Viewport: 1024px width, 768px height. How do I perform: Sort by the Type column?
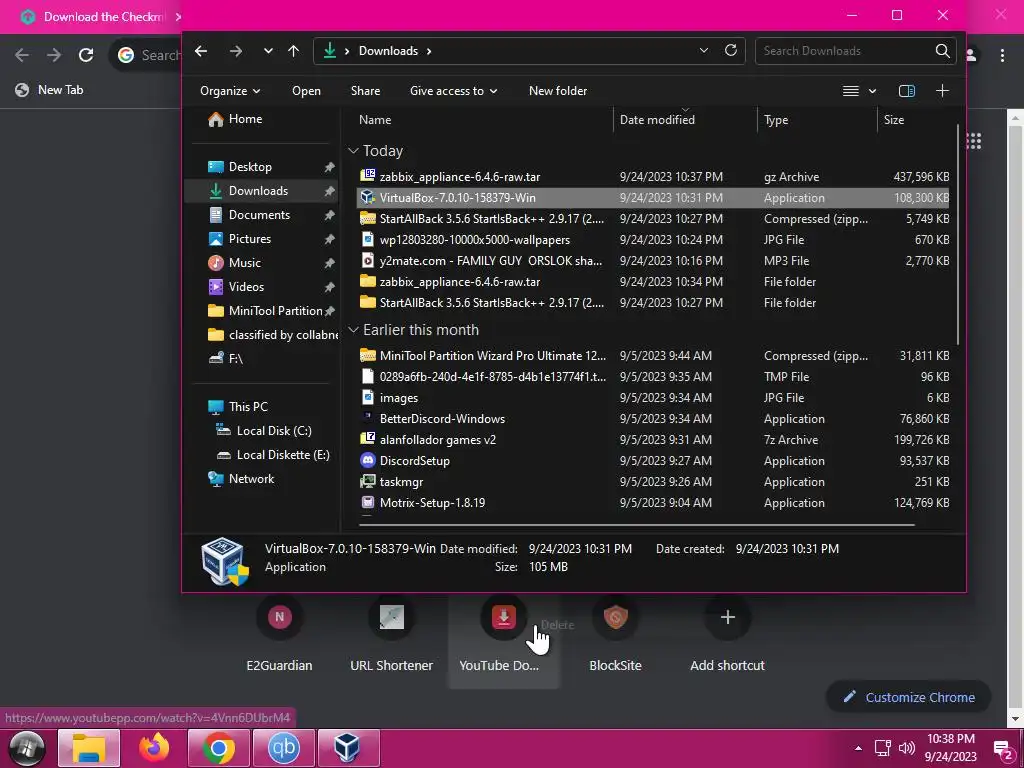776,120
